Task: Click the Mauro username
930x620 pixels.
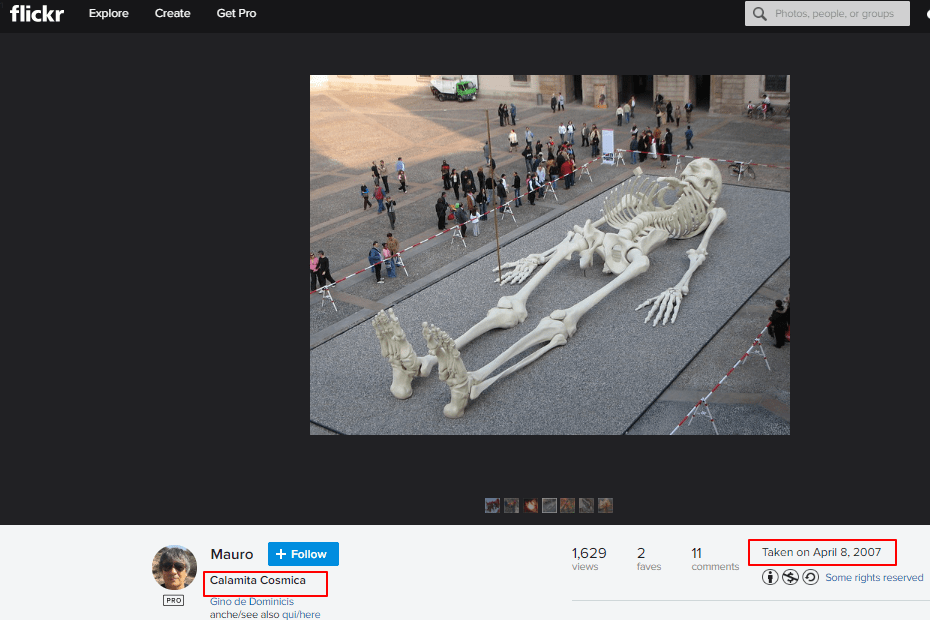Action: coord(231,554)
